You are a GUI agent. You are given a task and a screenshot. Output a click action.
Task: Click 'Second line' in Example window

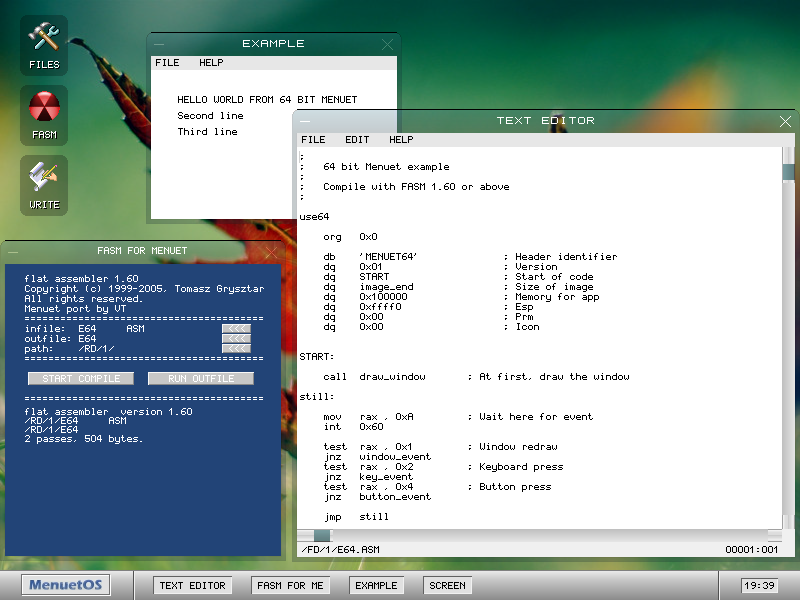pyautogui.click(x=210, y=116)
